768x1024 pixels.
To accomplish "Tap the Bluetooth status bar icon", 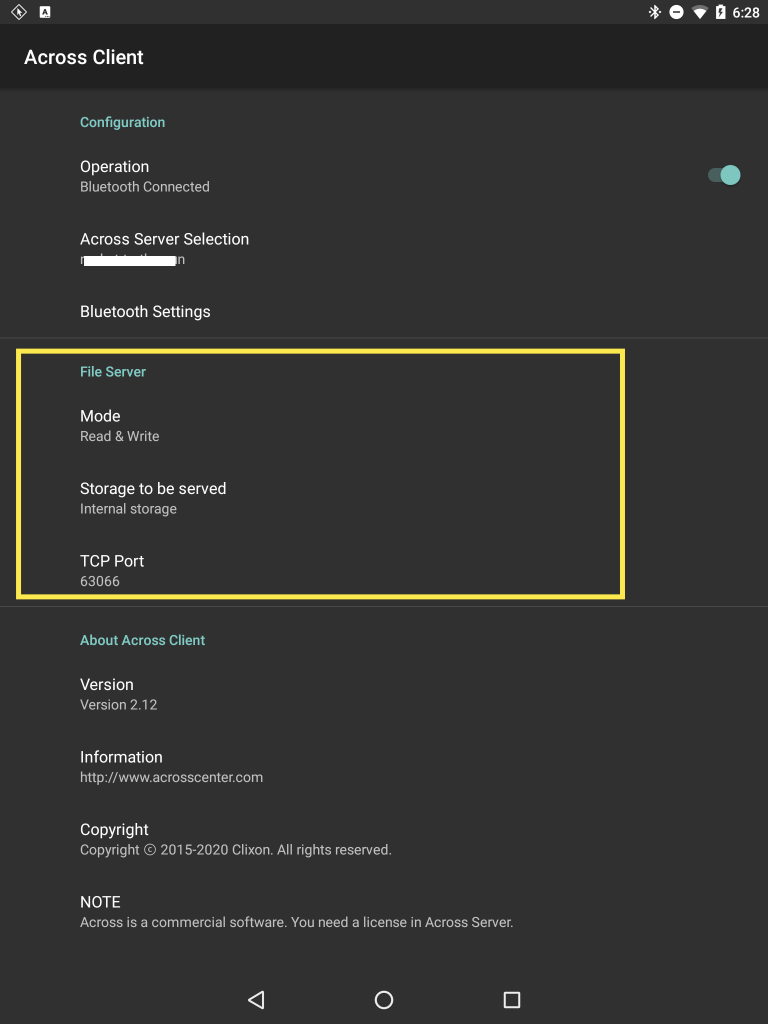I will click(x=654, y=12).
